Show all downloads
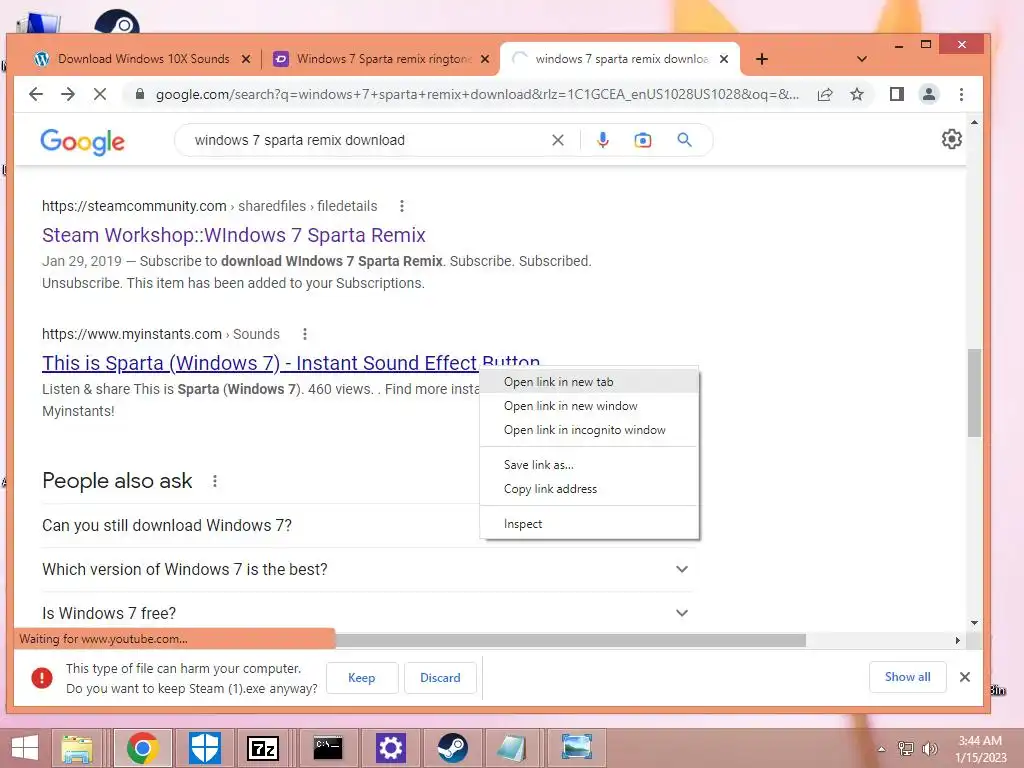 [x=908, y=677]
